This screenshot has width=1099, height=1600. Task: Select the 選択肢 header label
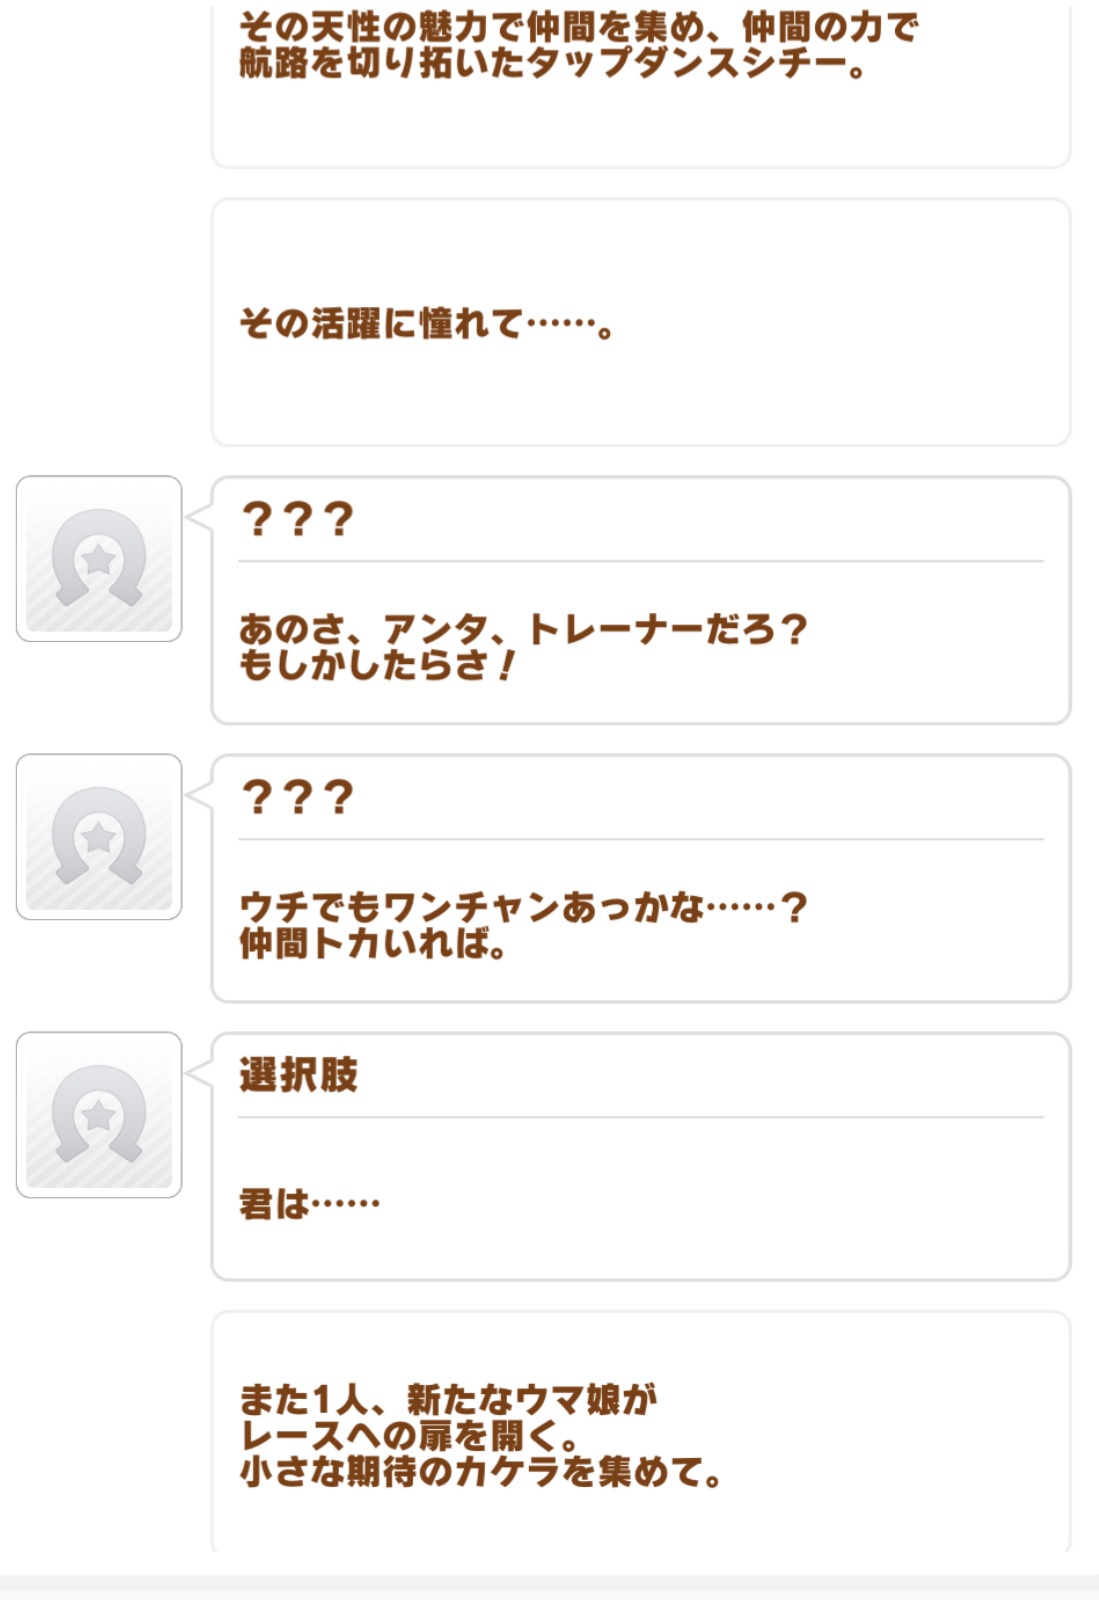(298, 1076)
